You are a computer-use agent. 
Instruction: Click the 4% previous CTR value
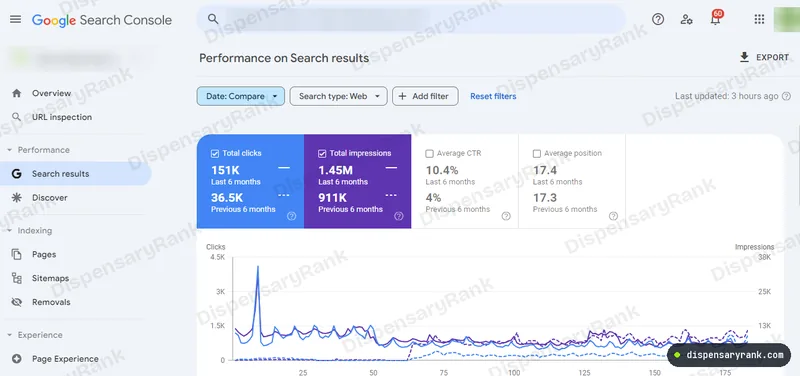(433, 197)
